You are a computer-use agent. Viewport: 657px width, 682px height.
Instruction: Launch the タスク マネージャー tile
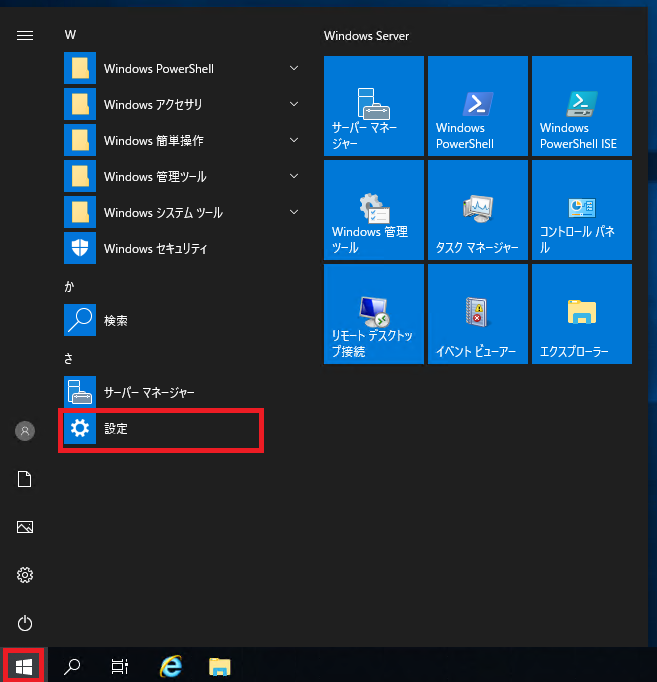pyautogui.click(x=477, y=210)
